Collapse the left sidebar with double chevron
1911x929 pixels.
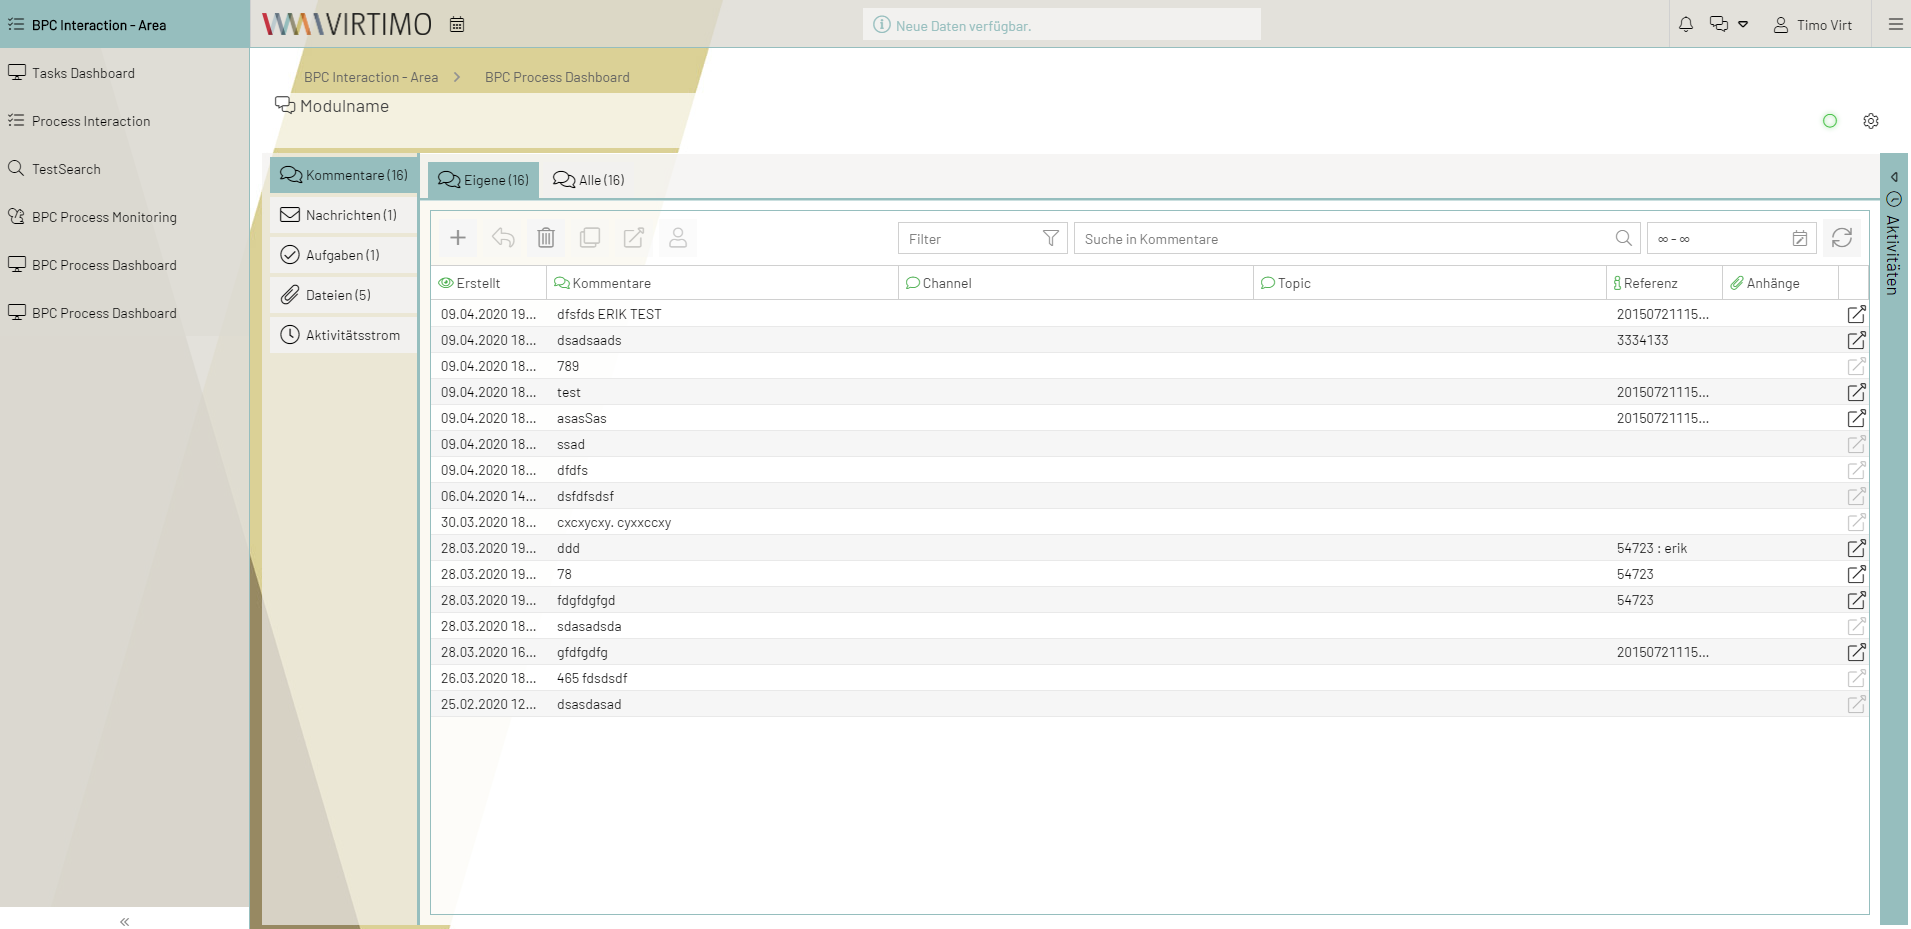124,921
